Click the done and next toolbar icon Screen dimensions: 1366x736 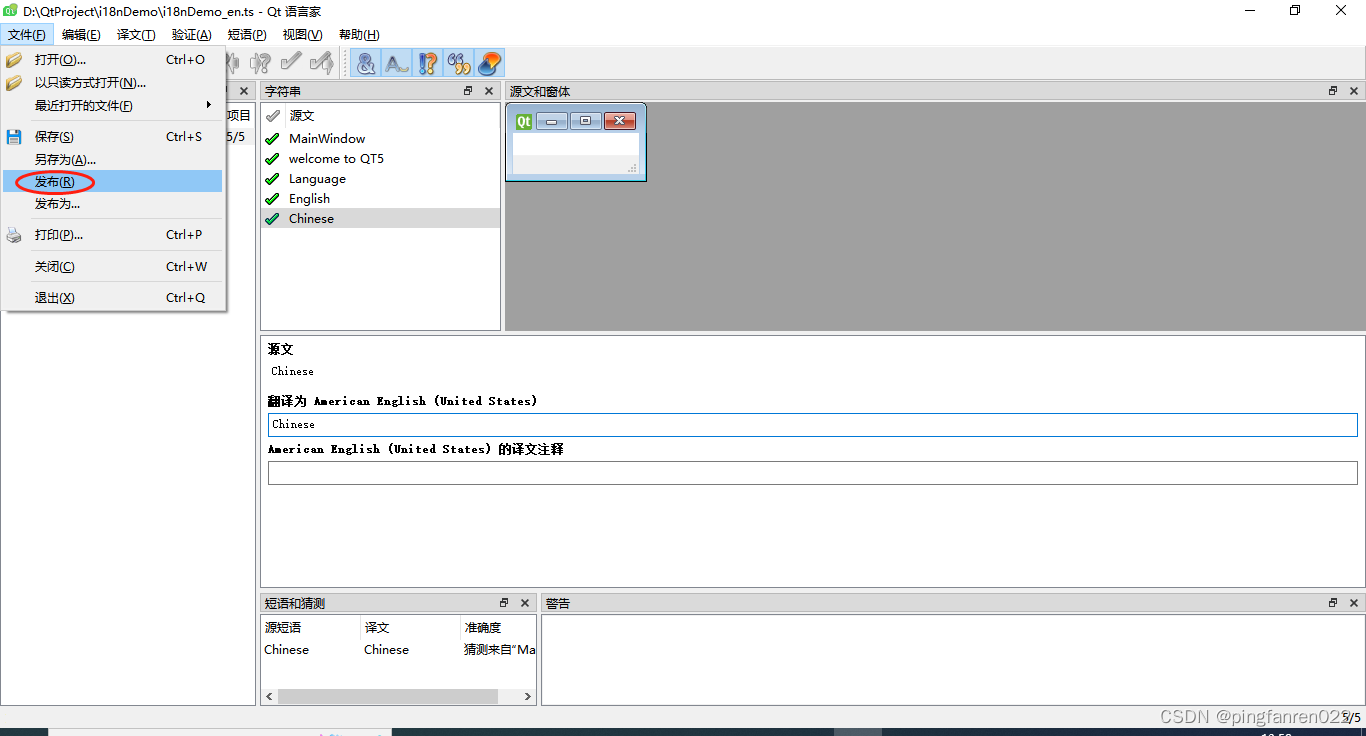click(x=321, y=63)
